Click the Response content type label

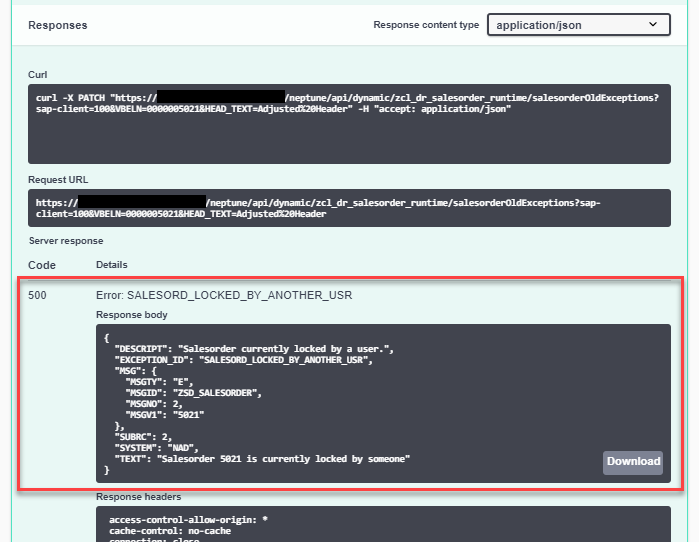click(x=426, y=25)
